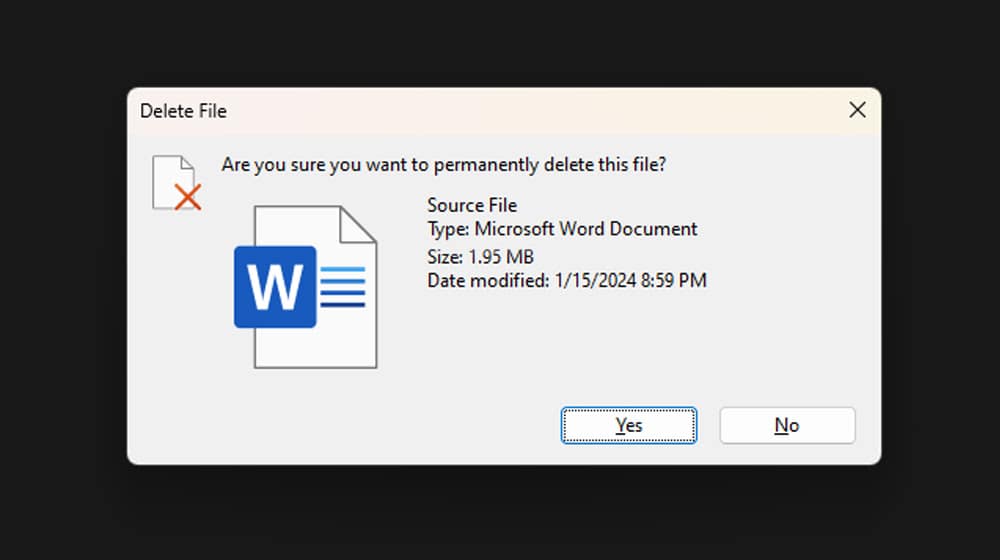Viewport: 1000px width, 560px height.
Task: Click the Type: label line
Action: (448, 229)
